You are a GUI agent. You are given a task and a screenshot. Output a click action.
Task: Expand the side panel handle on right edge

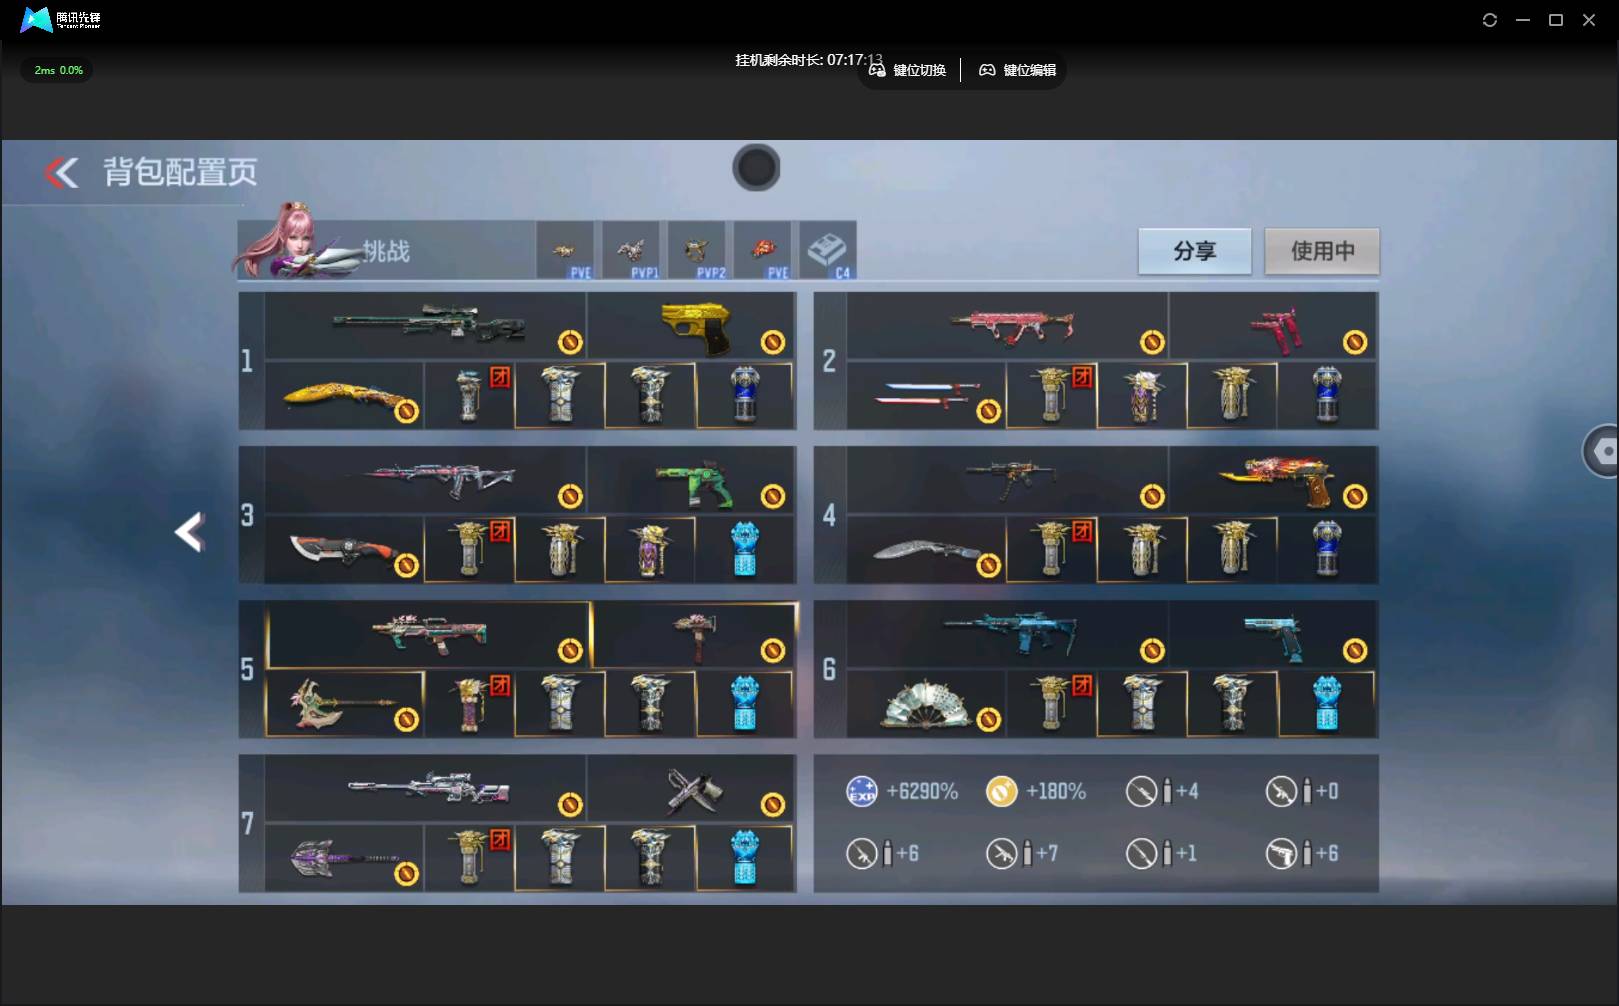point(1601,451)
